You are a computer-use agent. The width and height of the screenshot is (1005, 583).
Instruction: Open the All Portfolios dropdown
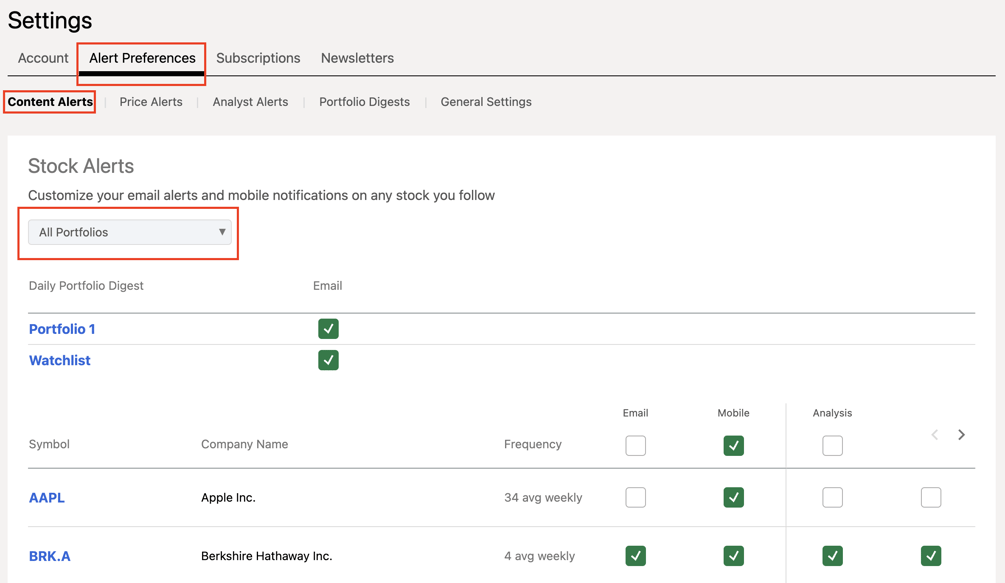click(128, 231)
